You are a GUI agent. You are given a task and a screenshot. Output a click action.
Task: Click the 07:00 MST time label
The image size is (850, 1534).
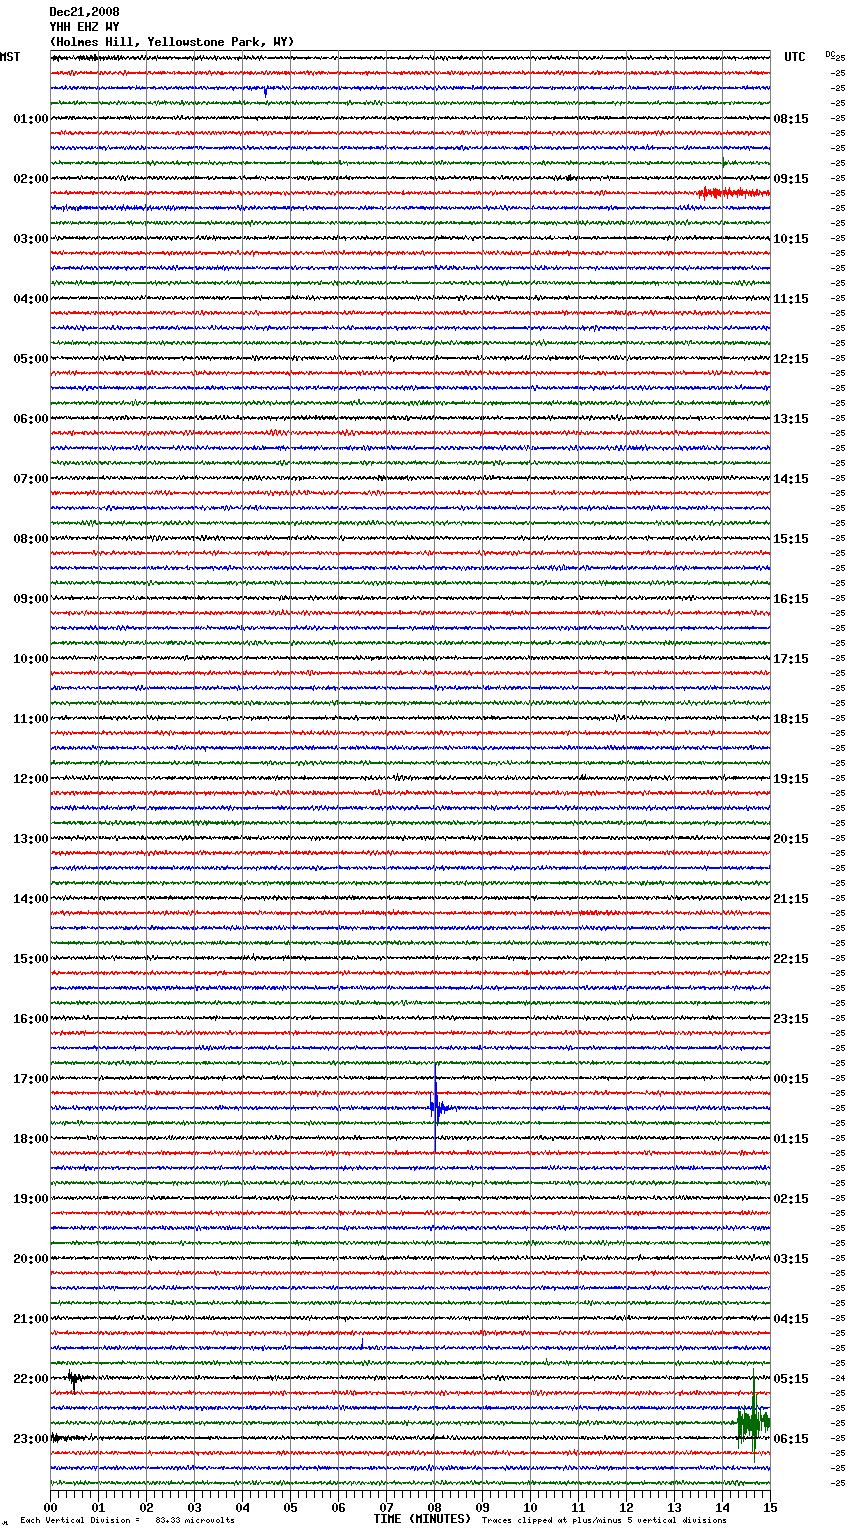[31, 479]
